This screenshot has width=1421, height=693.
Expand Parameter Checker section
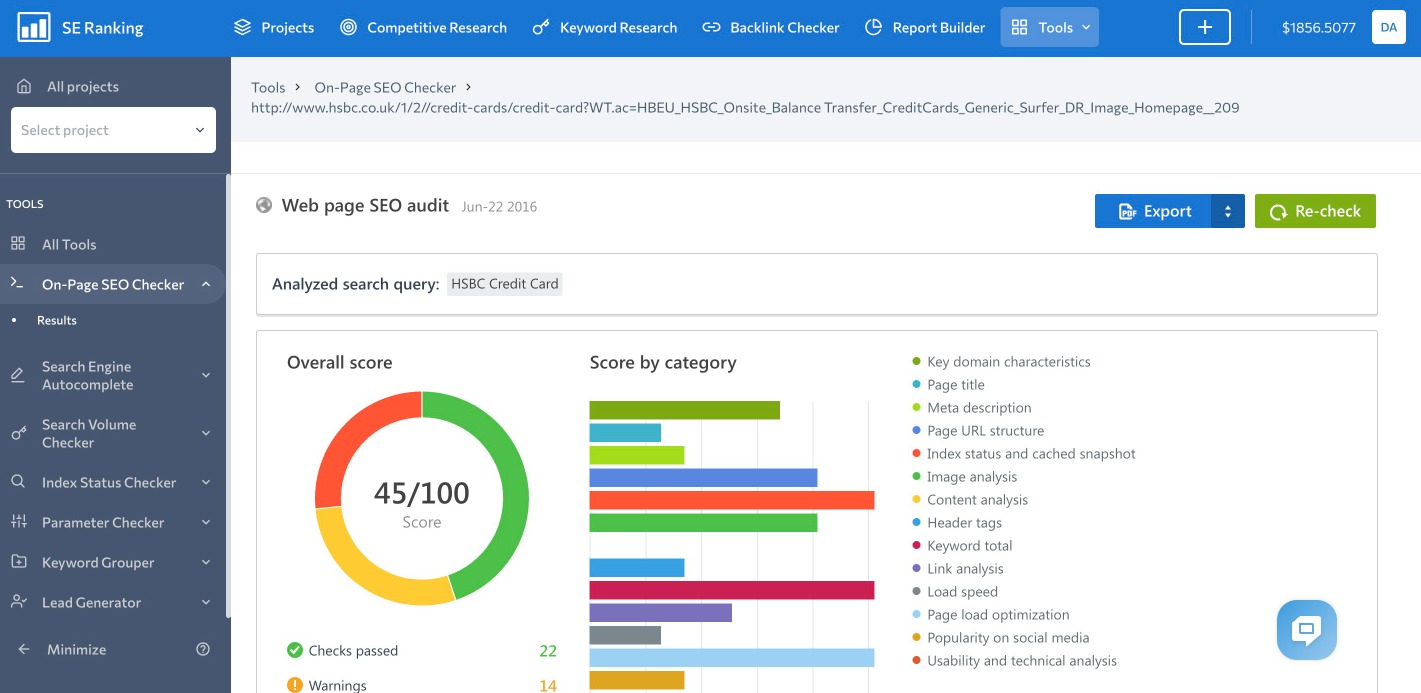206,522
